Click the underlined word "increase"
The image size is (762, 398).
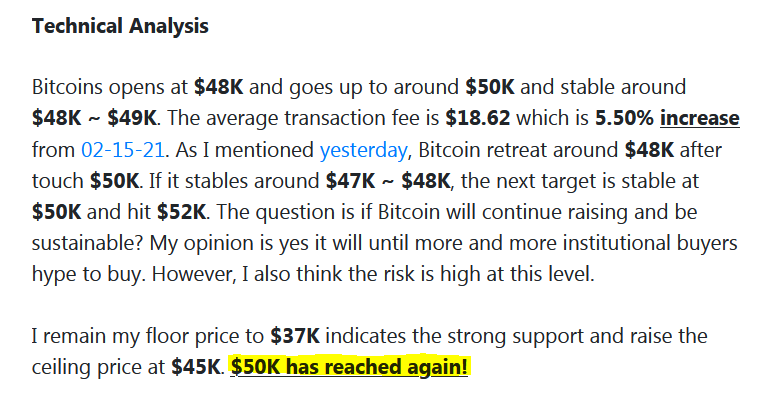(699, 118)
